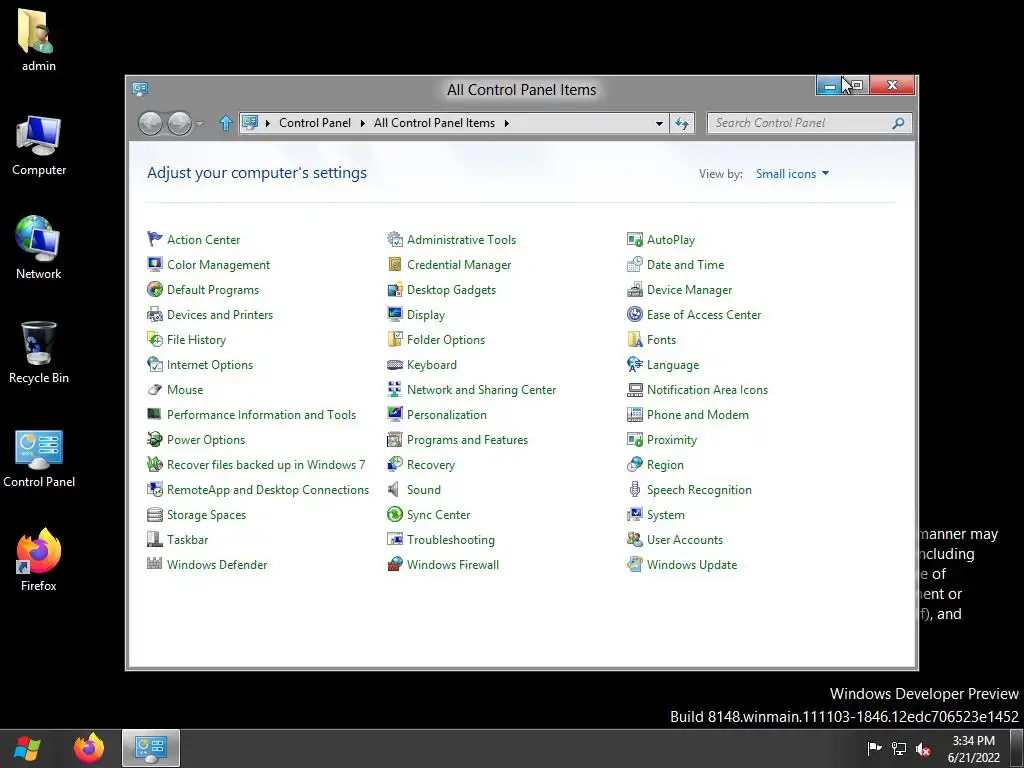Select the Recycle Bin desktop icon
The width and height of the screenshot is (1024, 768).
(x=39, y=352)
